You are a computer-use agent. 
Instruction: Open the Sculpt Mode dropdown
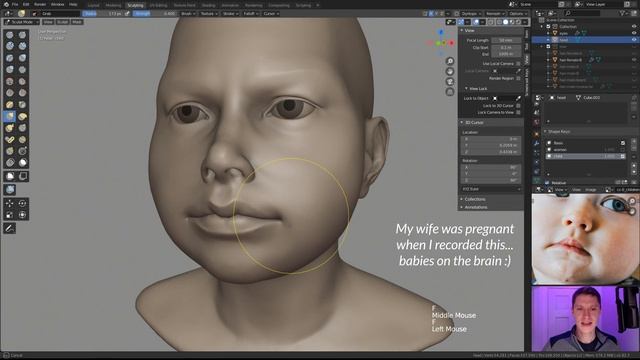(x=22, y=22)
